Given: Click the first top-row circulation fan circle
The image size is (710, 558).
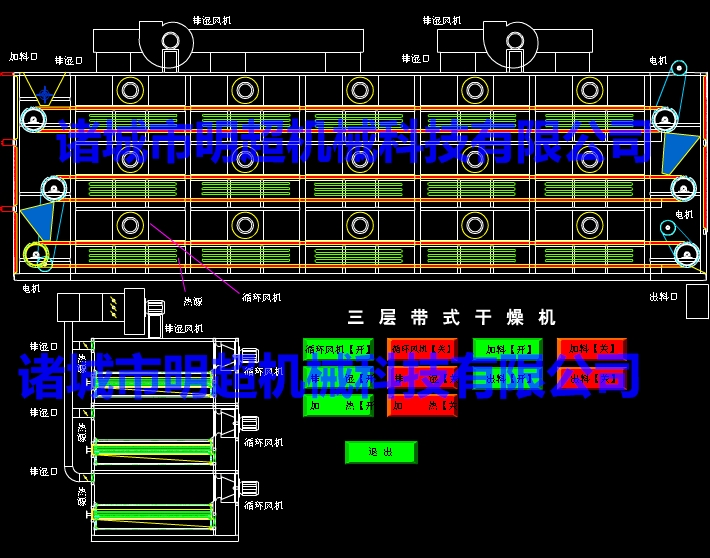Looking at the screenshot, I should (130, 90).
